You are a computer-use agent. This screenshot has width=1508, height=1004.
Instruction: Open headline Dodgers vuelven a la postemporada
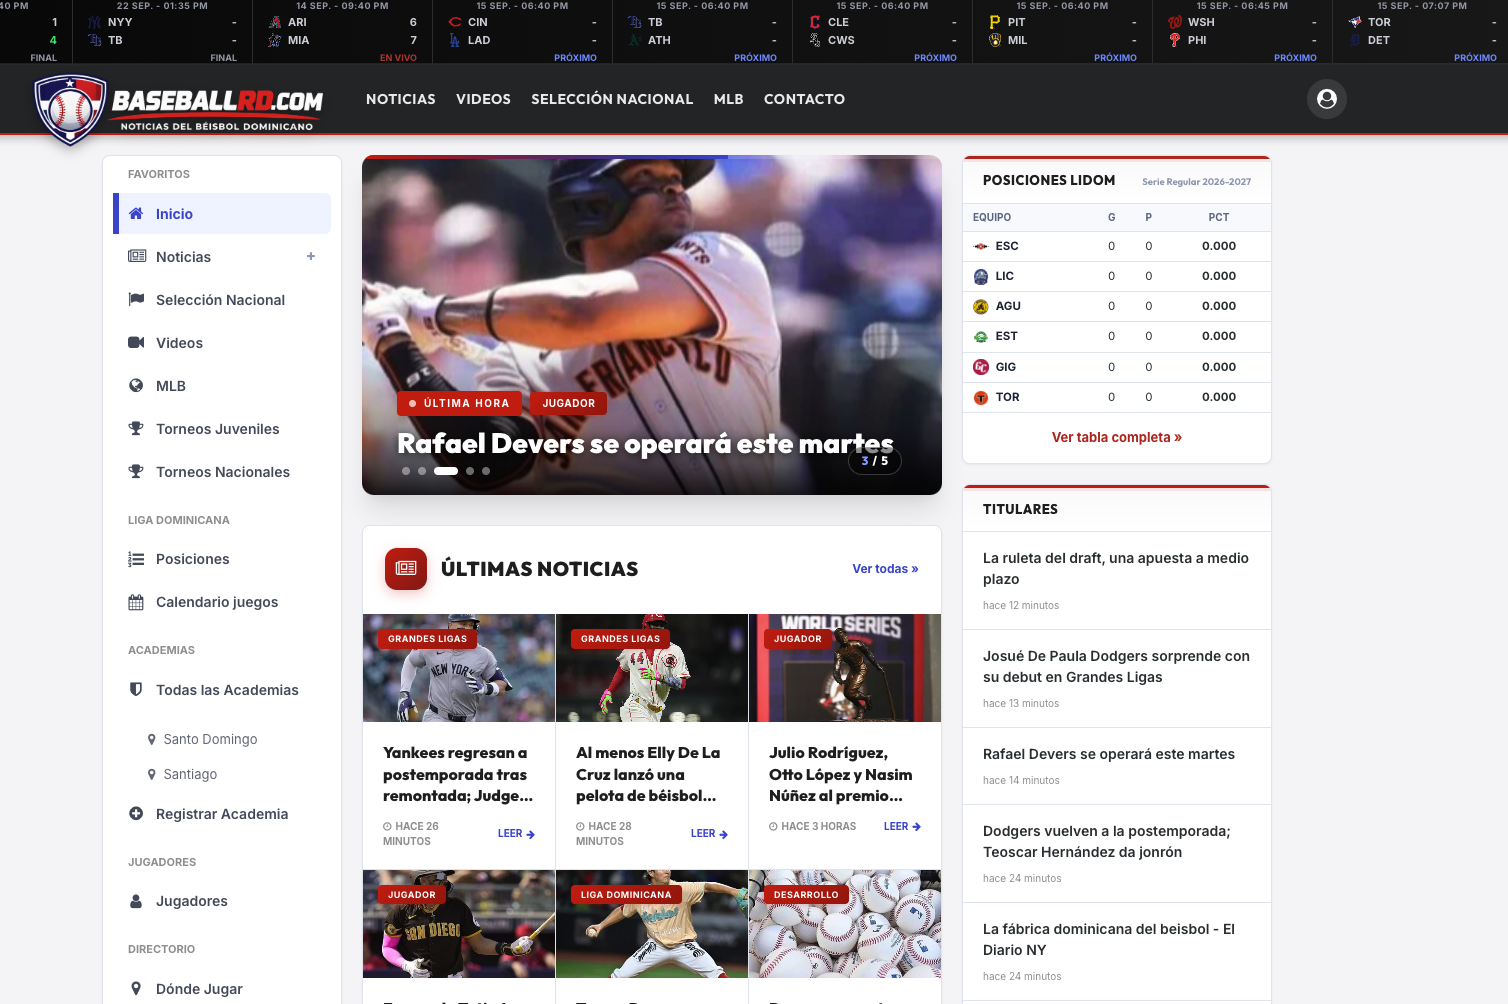click(1107, 842)
